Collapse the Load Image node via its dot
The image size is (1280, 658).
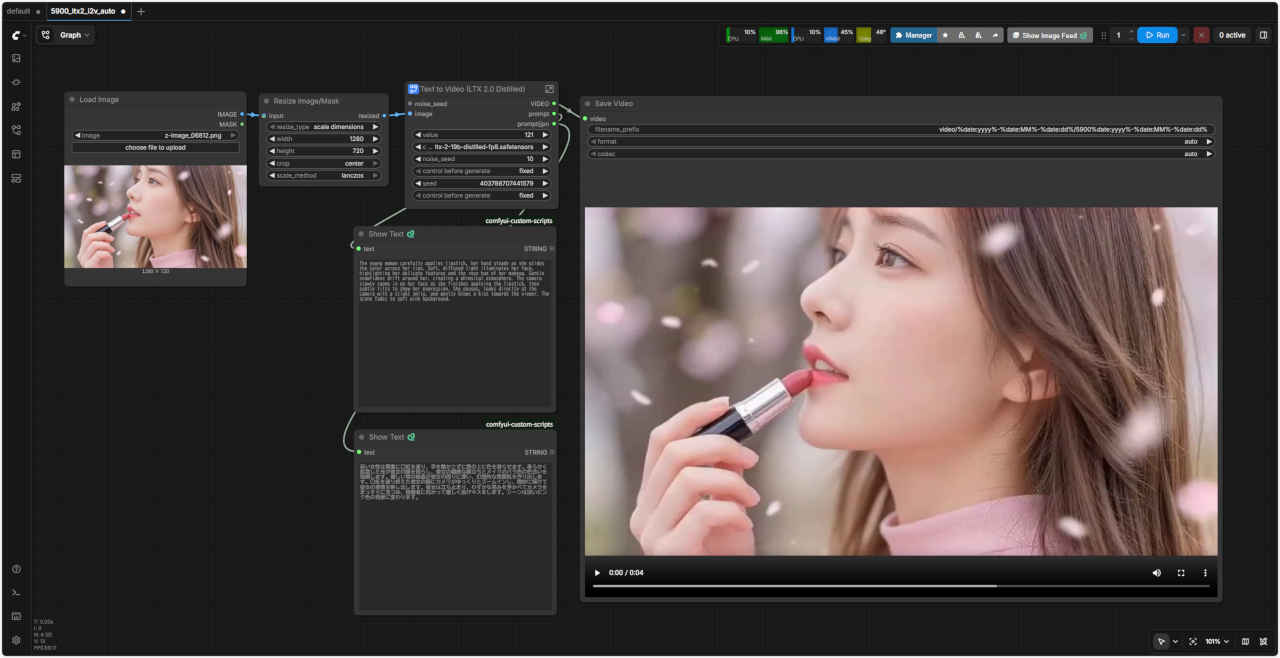click(72, 100)
